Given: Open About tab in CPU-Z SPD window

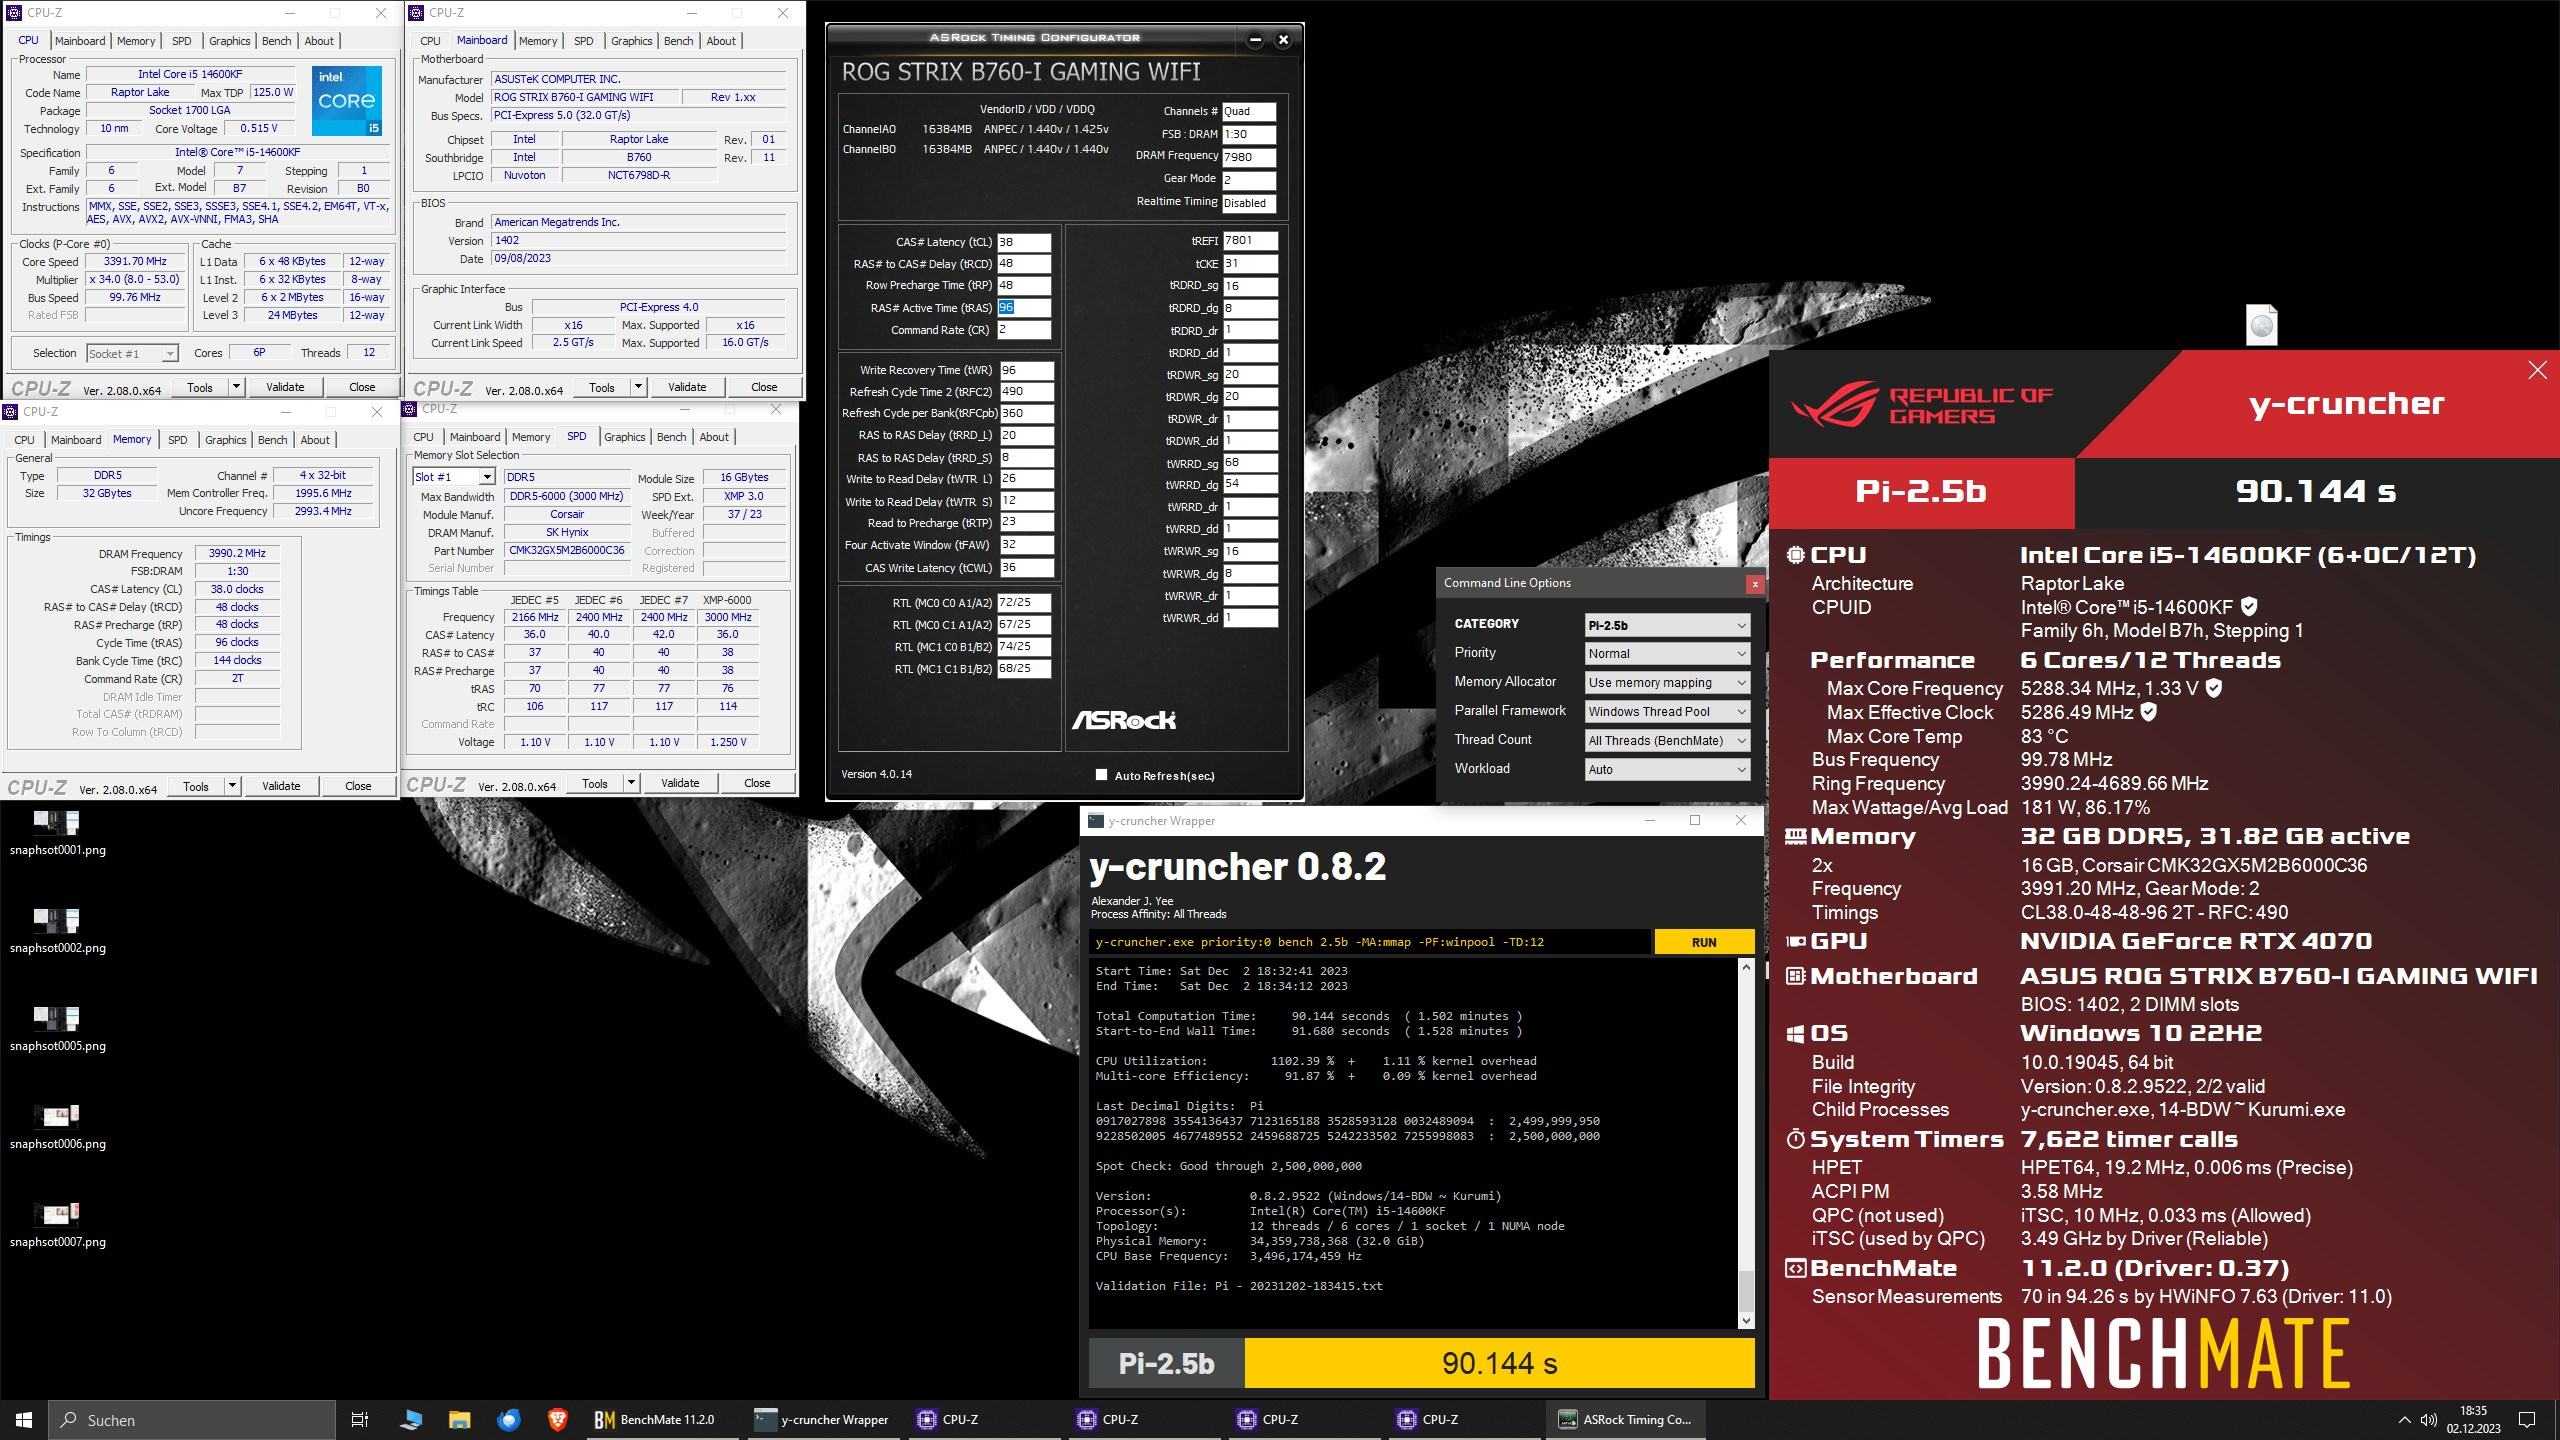Looking at the screenshot, I should 714,437.
